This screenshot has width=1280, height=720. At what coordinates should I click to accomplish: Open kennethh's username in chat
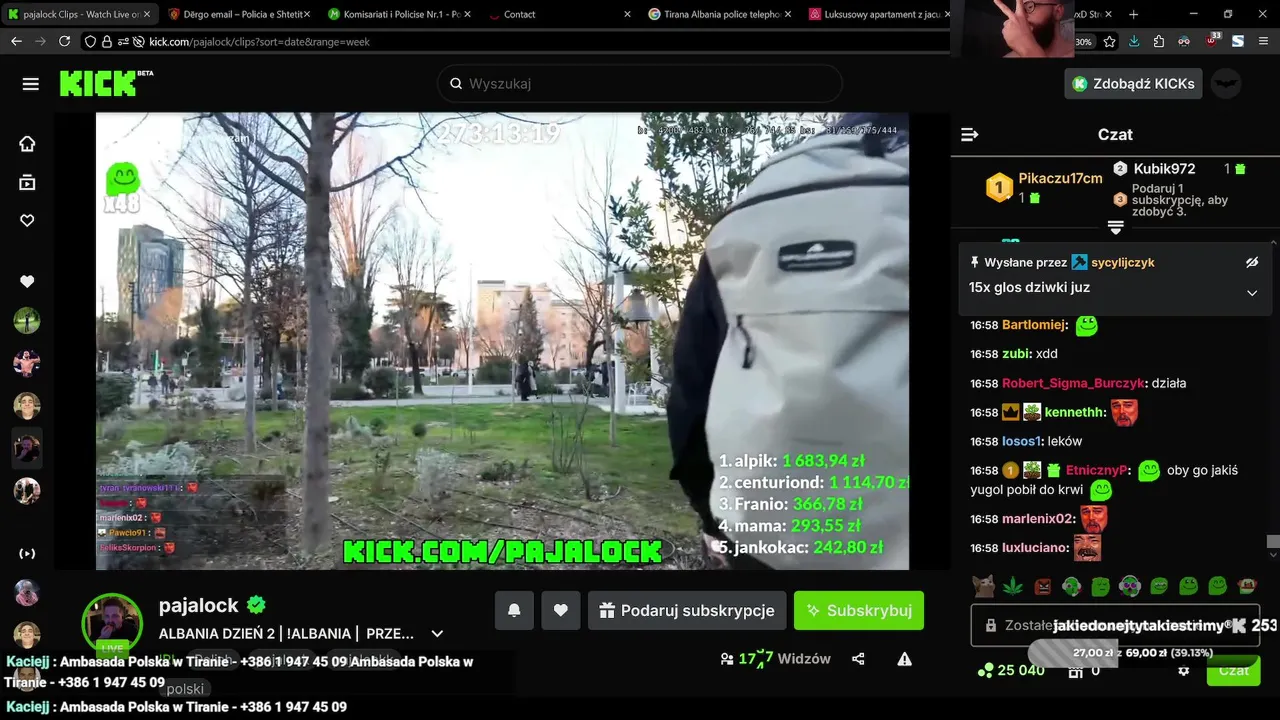1076,412
